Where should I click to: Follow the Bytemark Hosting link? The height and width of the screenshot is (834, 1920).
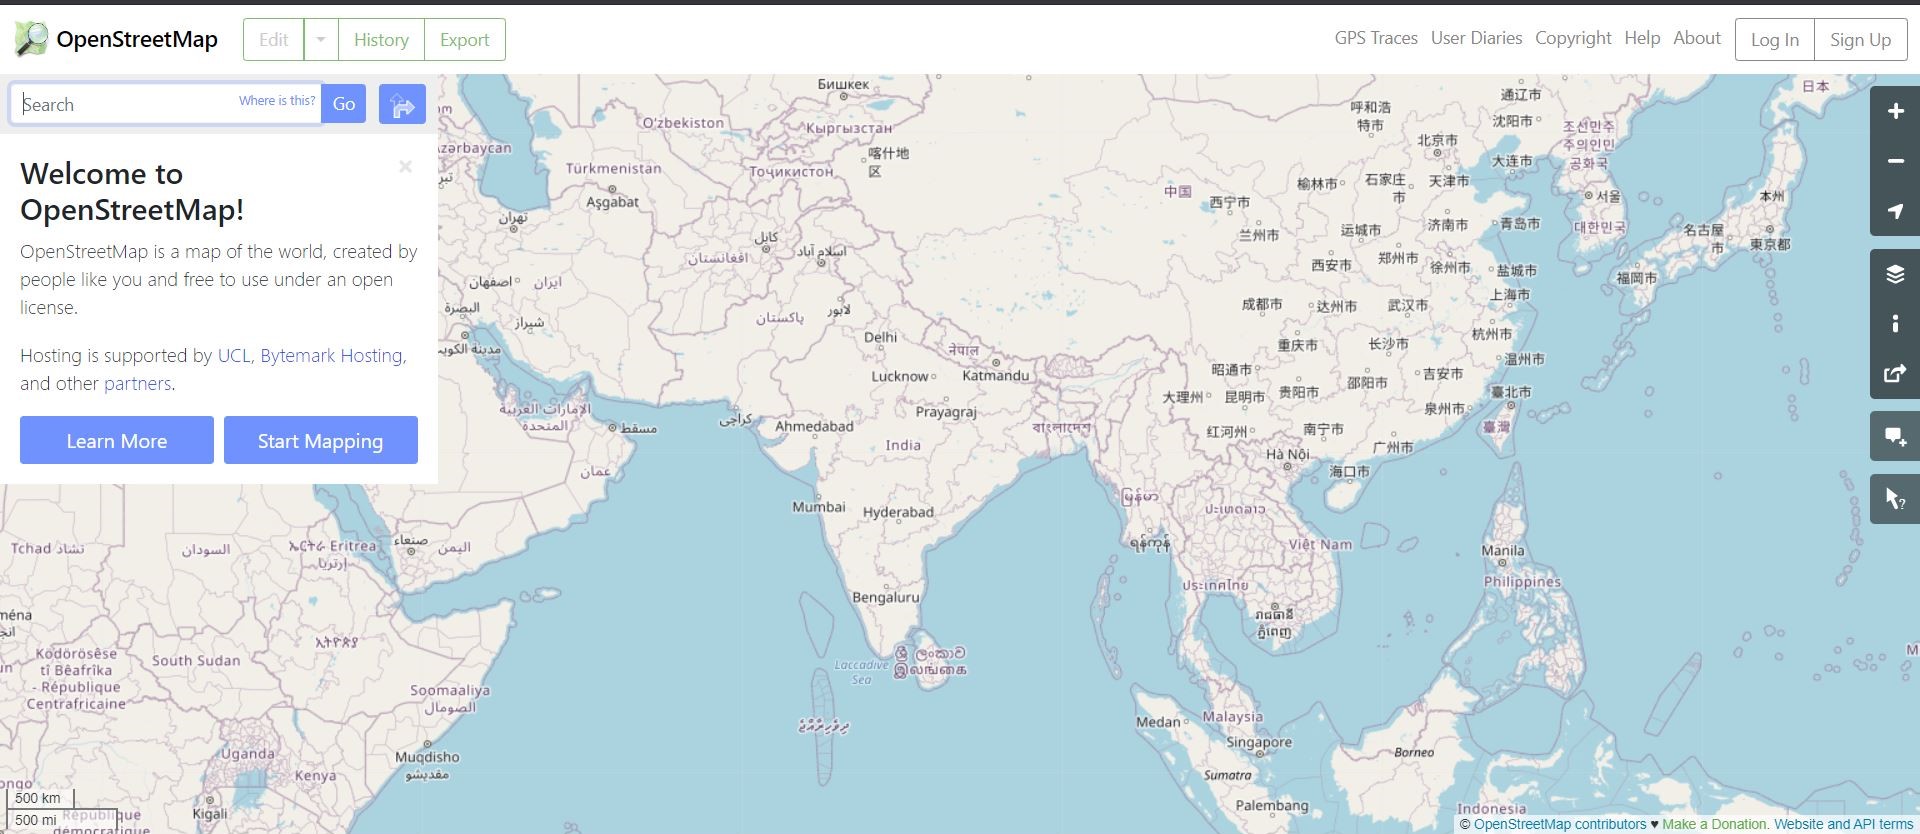coord(331,355)
